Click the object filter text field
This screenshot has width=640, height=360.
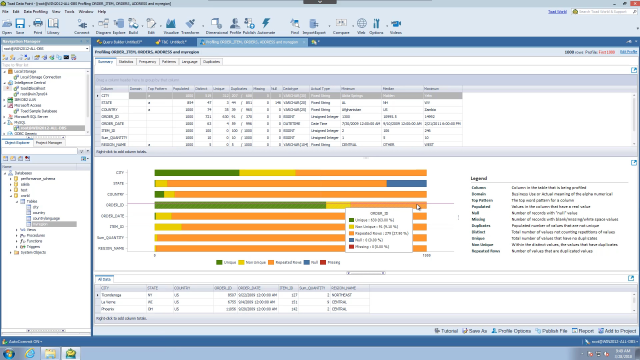(39, 151)
